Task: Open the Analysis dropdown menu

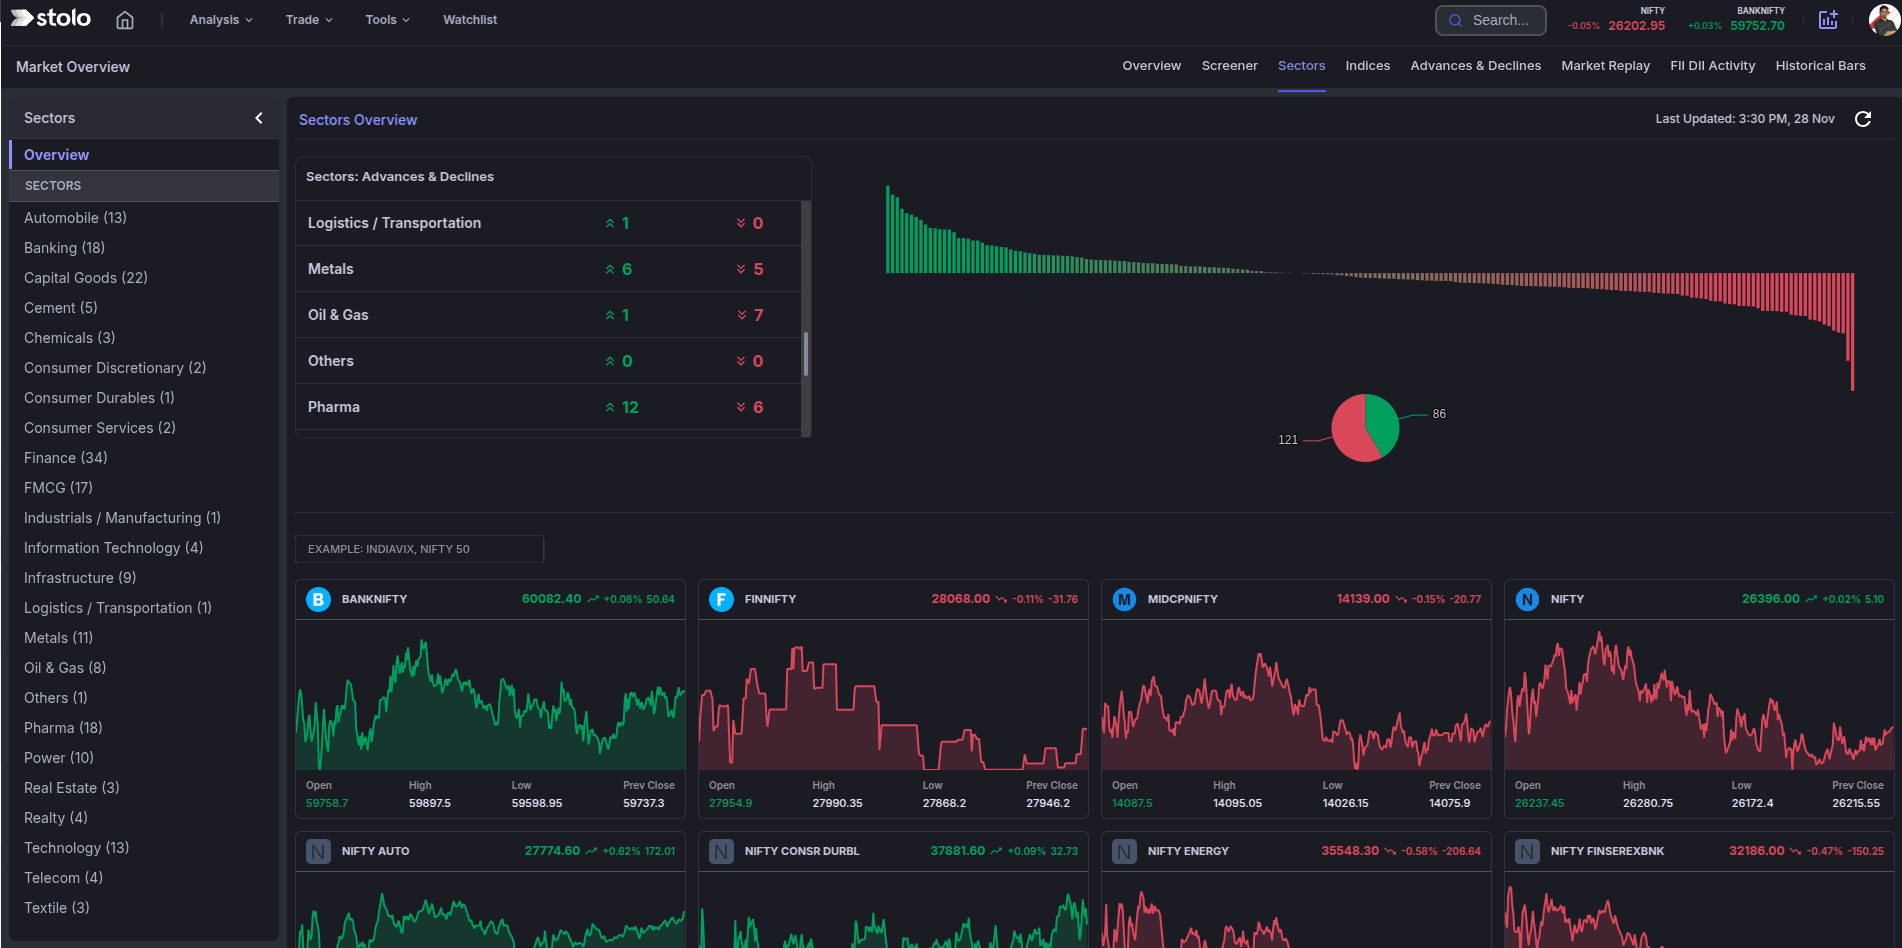Action: tap(220, 19)
